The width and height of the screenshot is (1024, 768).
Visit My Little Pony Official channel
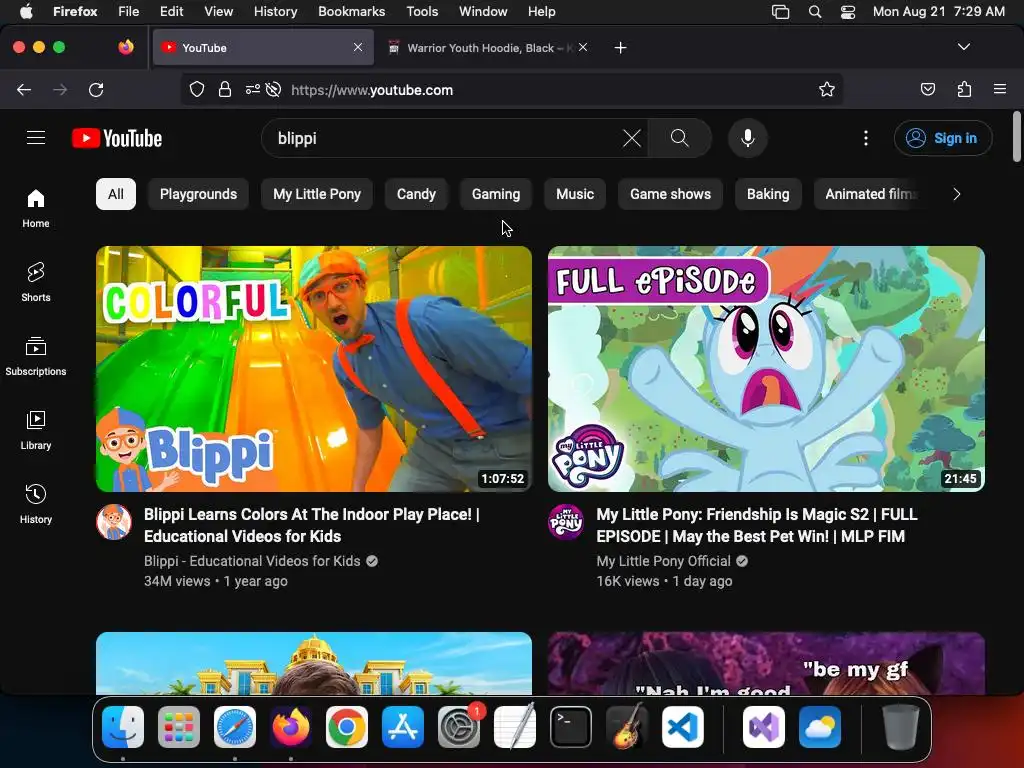(x=664, y=561)
